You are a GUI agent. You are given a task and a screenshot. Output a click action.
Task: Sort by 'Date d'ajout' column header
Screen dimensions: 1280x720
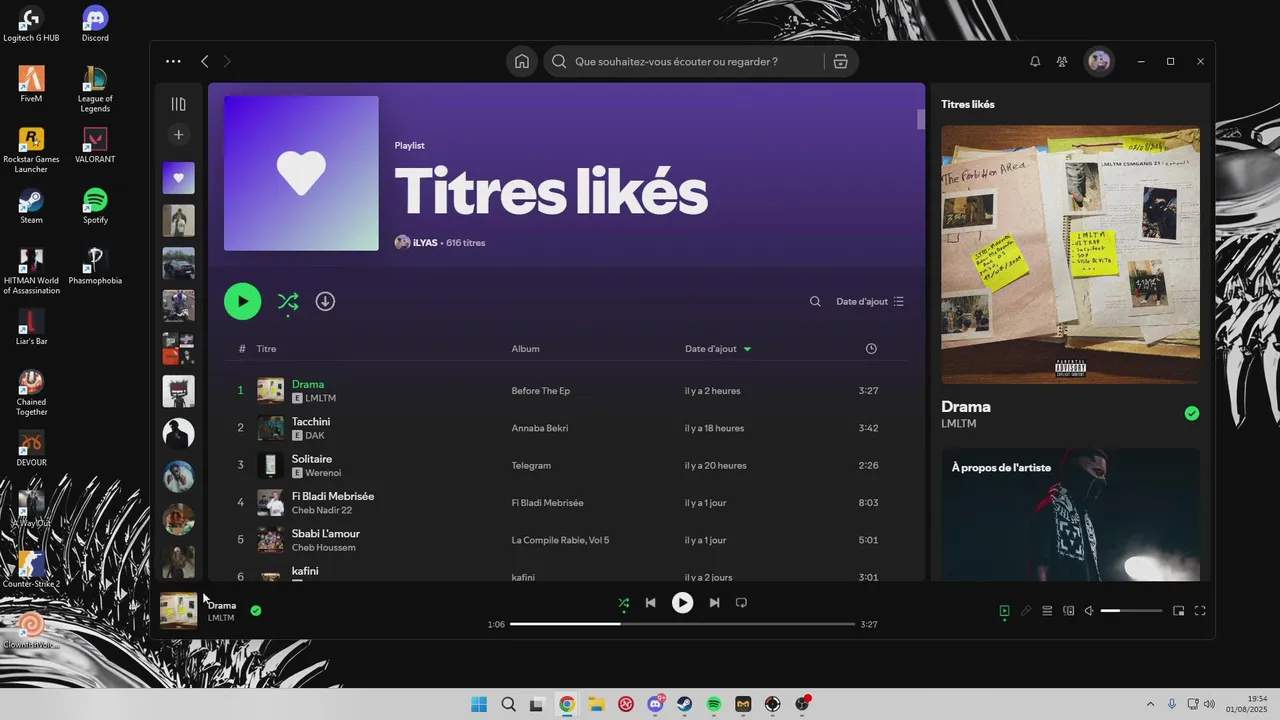click(x=718, y=349)
